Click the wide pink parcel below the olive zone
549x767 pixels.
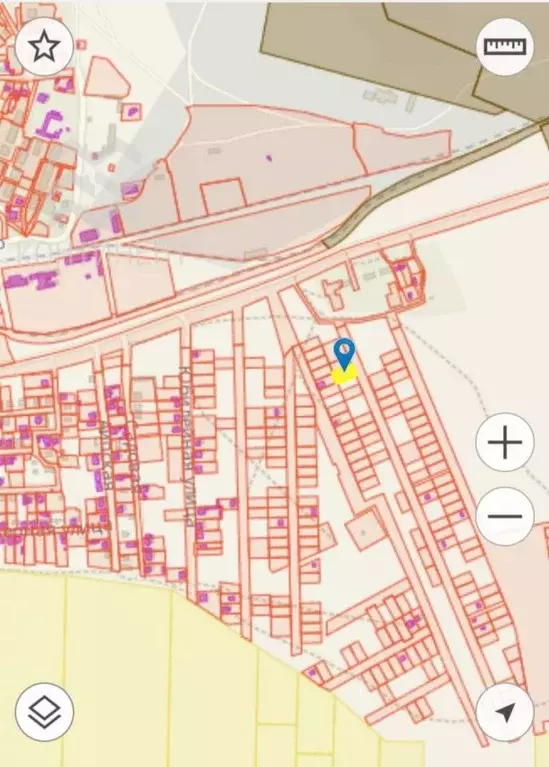point(402,145)
